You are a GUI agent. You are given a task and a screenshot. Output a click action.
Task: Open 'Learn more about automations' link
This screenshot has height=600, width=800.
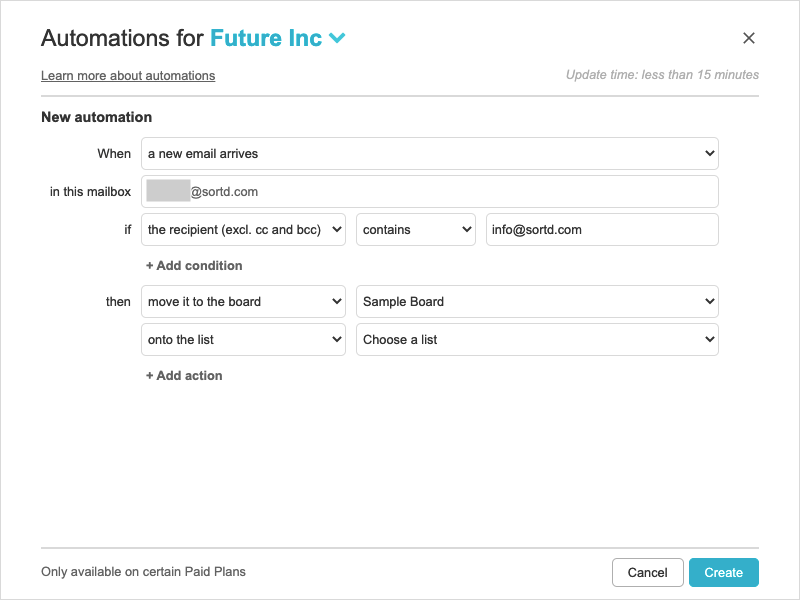coord(128,76)
